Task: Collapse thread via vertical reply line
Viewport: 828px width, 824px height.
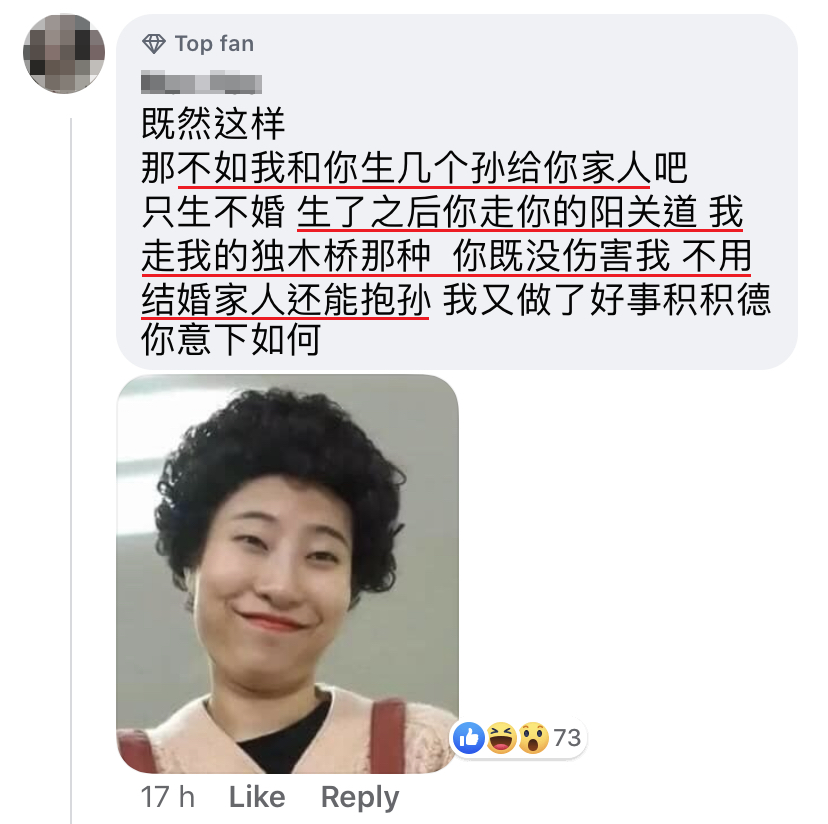Action: tap(71, 470)
